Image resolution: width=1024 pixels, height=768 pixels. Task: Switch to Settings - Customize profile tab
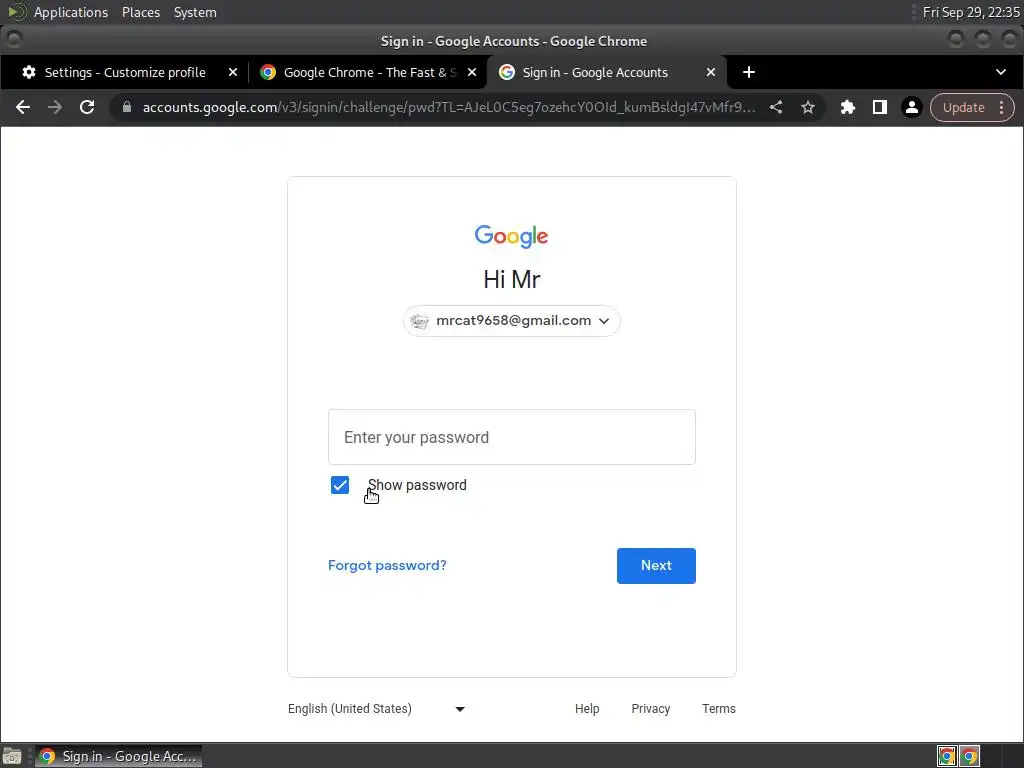point(124,72)
